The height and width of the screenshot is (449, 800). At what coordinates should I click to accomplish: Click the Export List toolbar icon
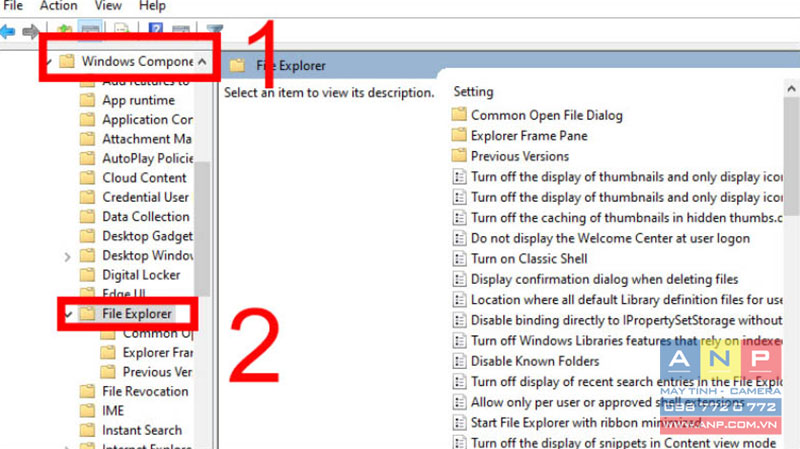click(121, 30)
